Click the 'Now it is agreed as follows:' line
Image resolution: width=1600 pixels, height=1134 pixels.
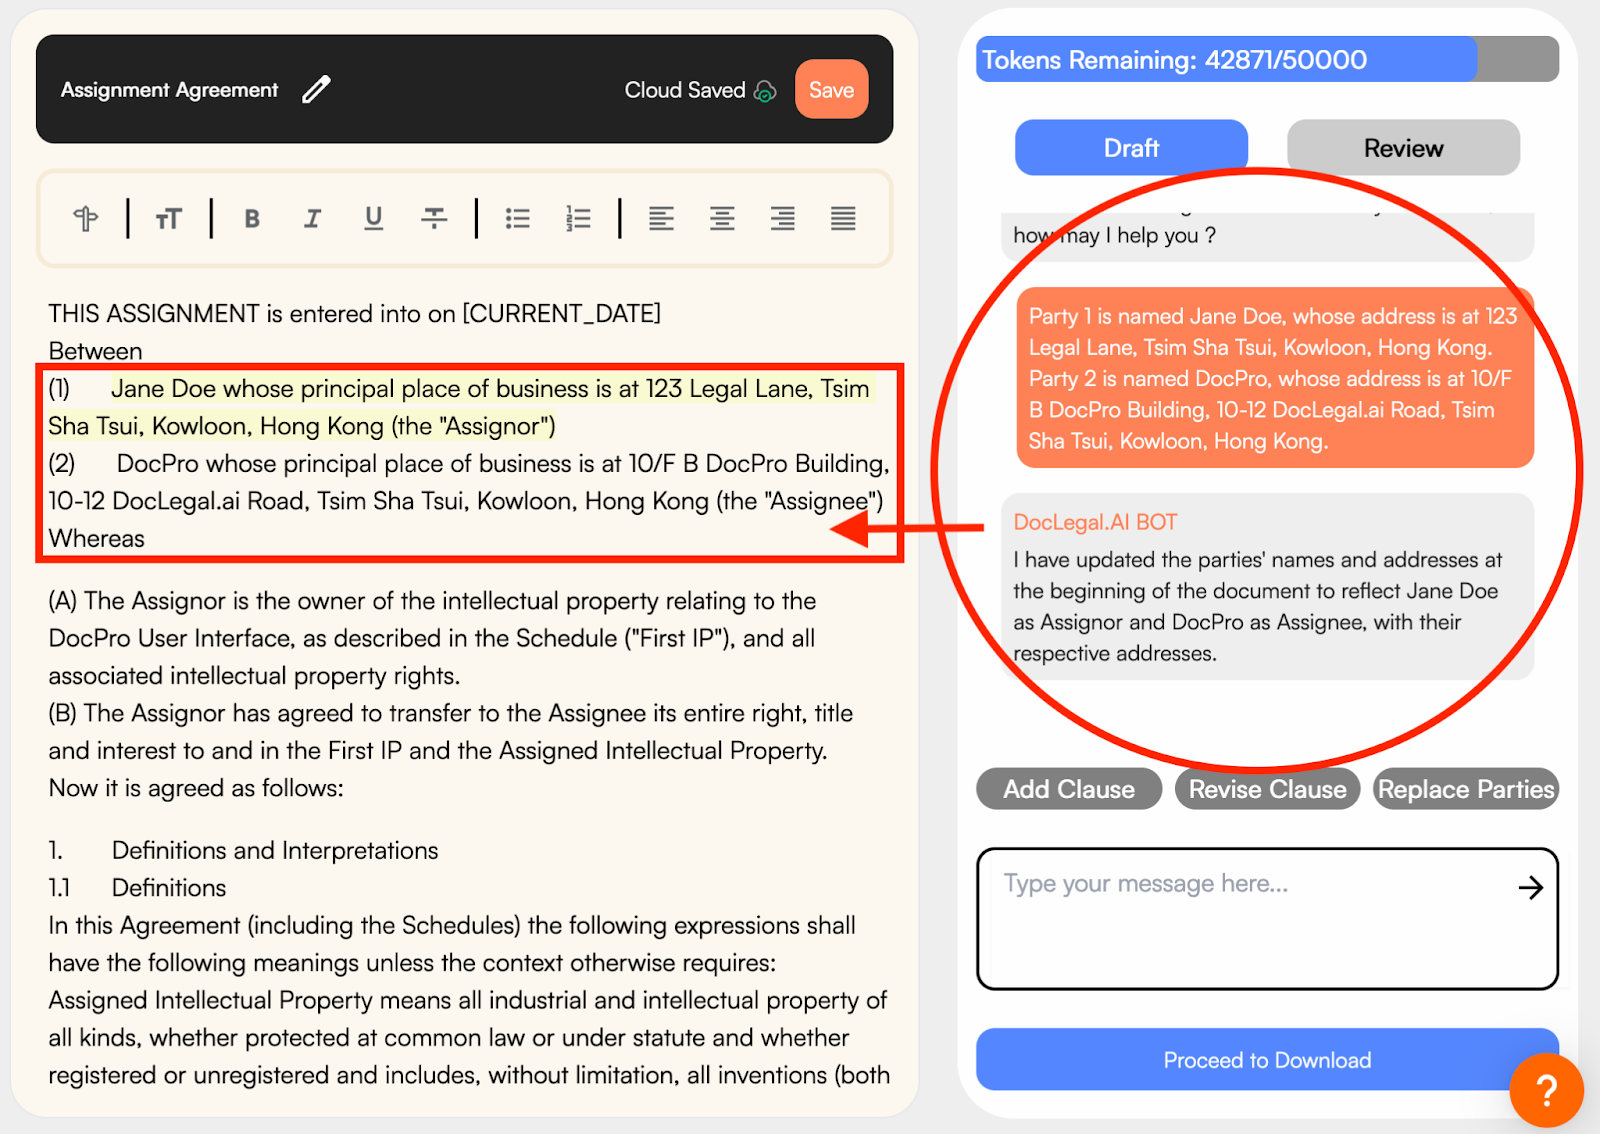click(196, 788)
